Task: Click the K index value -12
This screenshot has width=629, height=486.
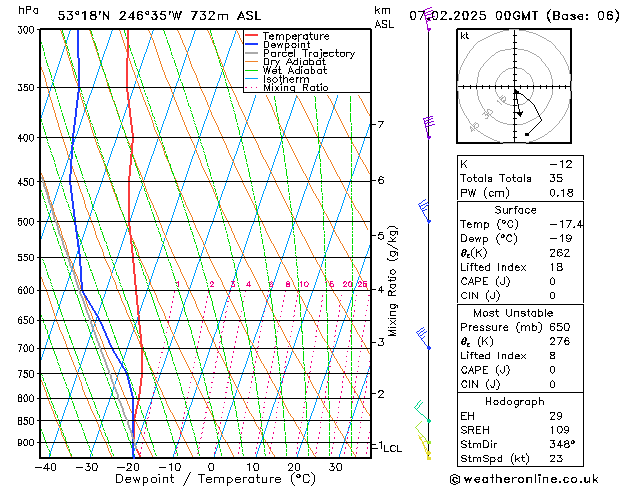Action: 561,164
